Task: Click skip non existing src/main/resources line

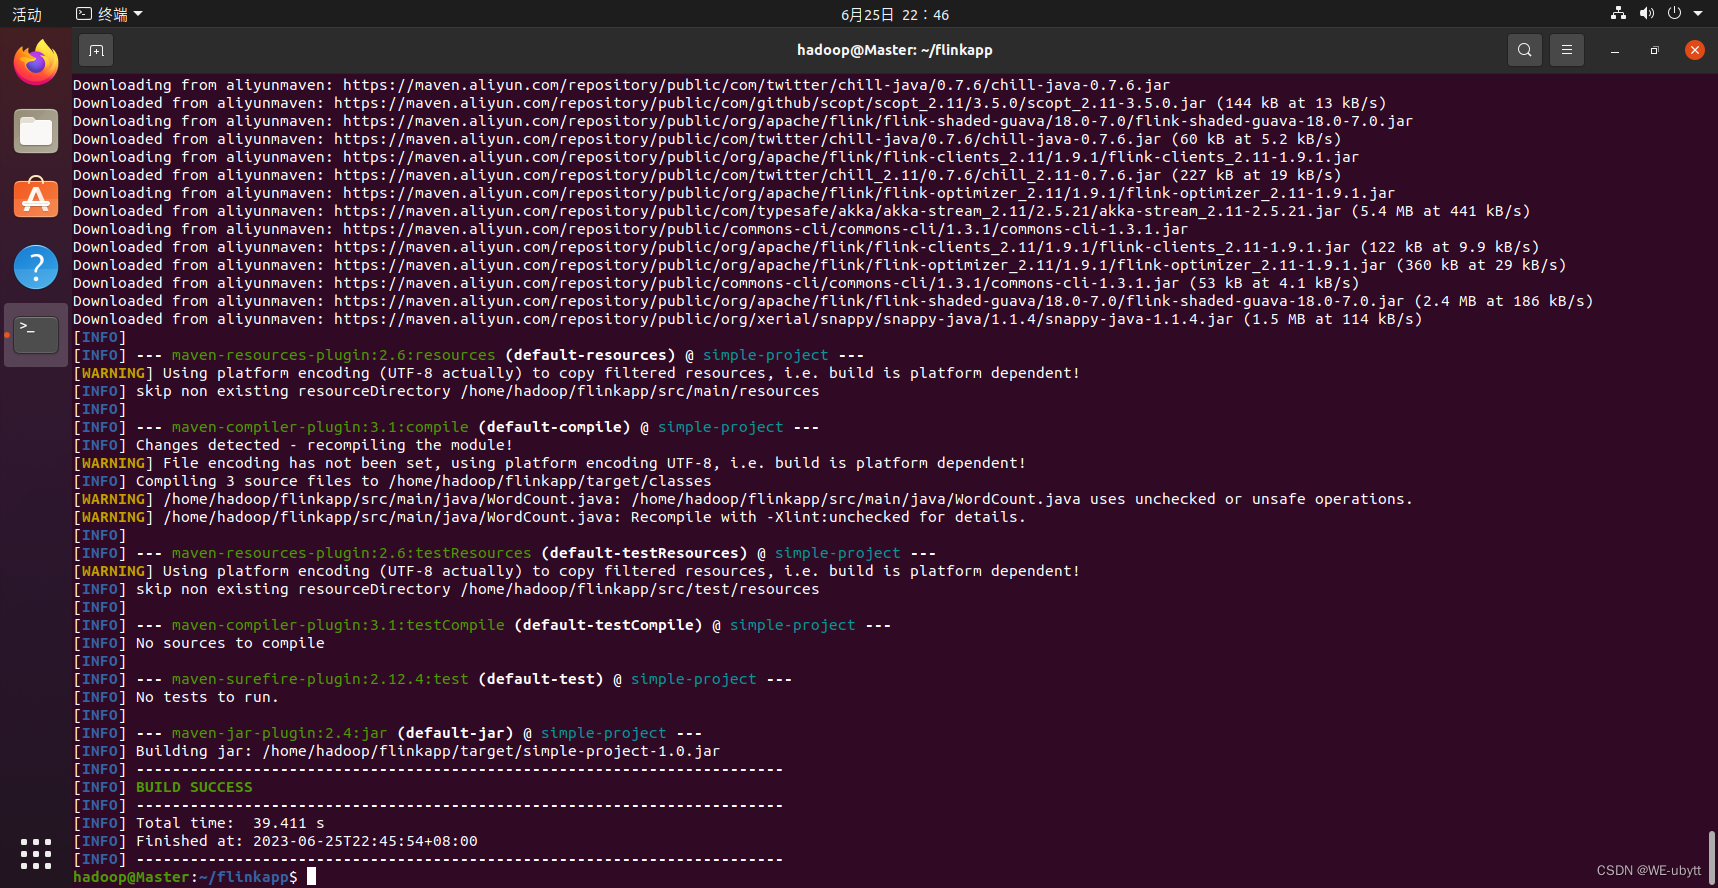Action: coord(446,391)
